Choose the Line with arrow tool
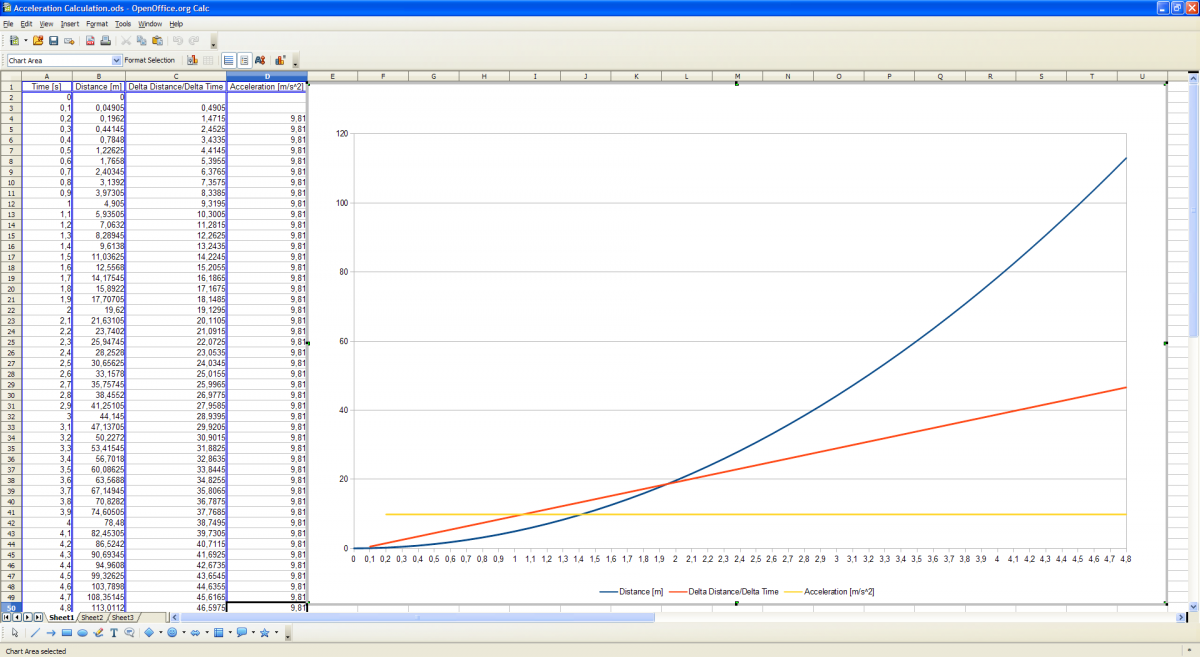This screenshot has height=657, width=1200. (50, 633)
